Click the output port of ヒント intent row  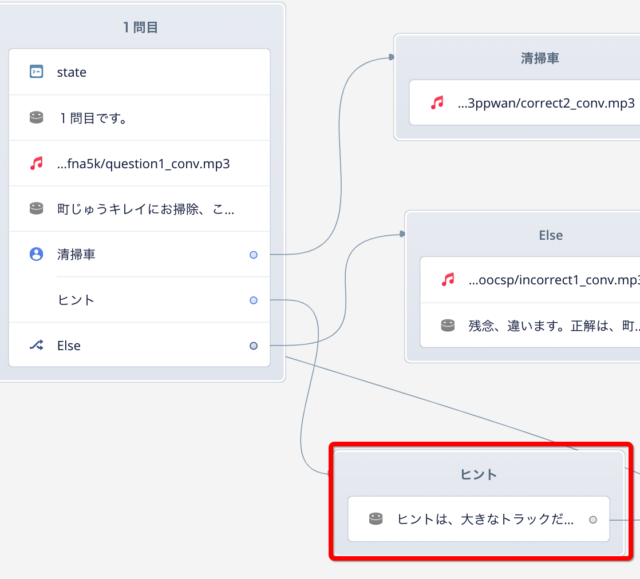(253, 300)
